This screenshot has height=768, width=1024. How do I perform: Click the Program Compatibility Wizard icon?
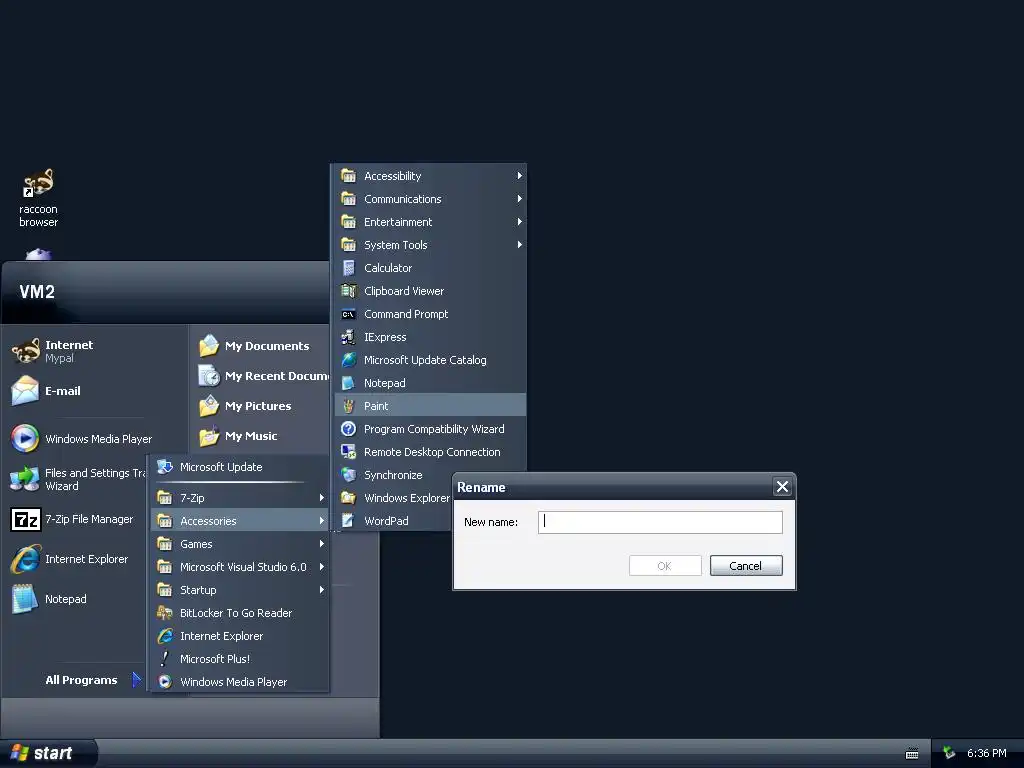tap(349, 428)
